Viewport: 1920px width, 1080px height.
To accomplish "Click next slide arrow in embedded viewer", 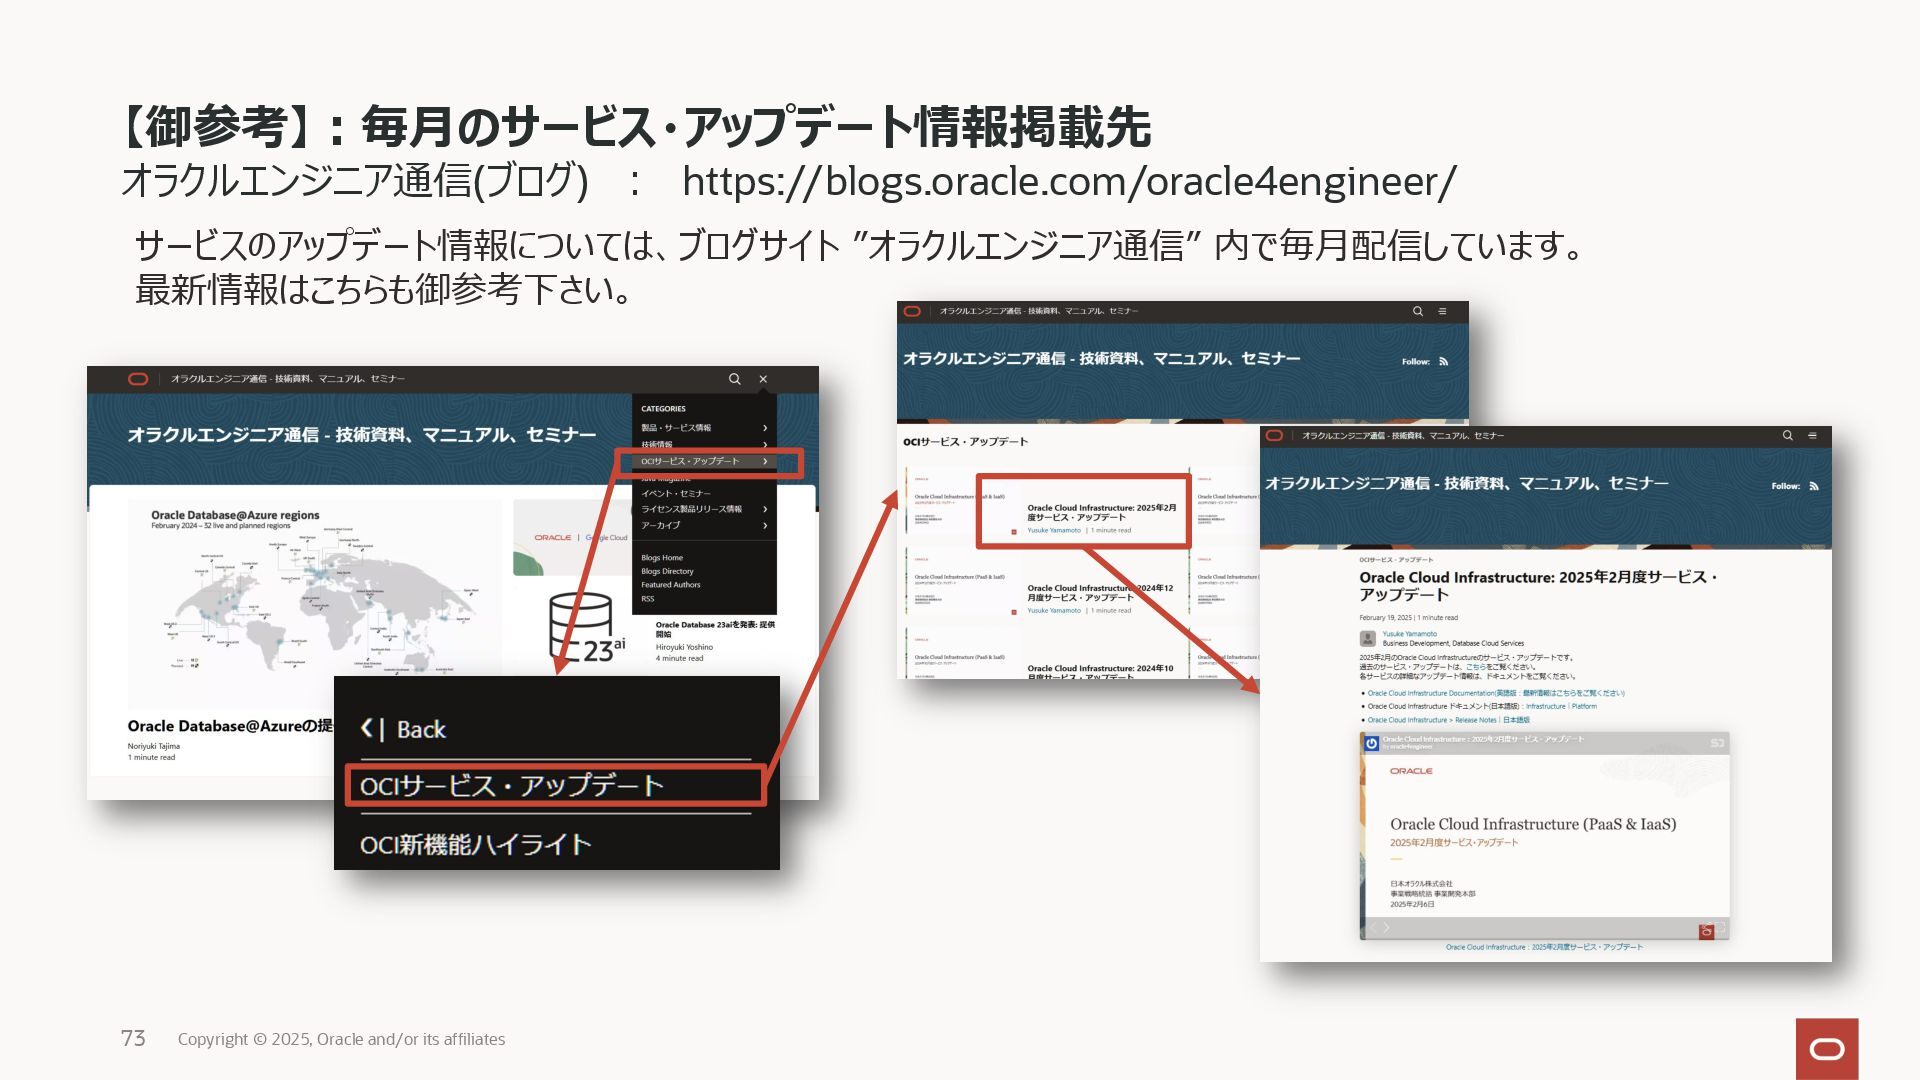I will coord(1386,928).
